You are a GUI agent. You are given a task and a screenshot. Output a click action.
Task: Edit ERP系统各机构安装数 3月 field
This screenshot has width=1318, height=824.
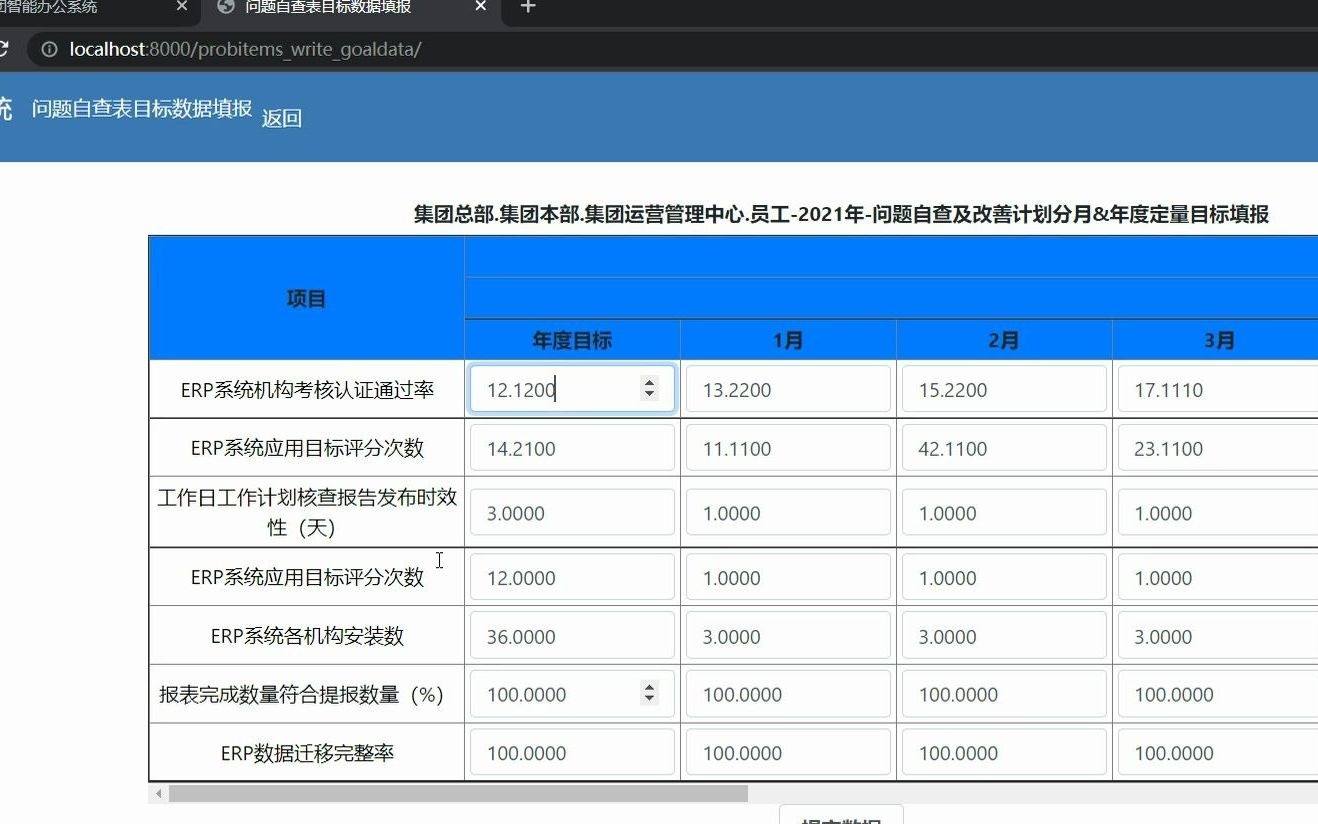[x=1218, y=636]
